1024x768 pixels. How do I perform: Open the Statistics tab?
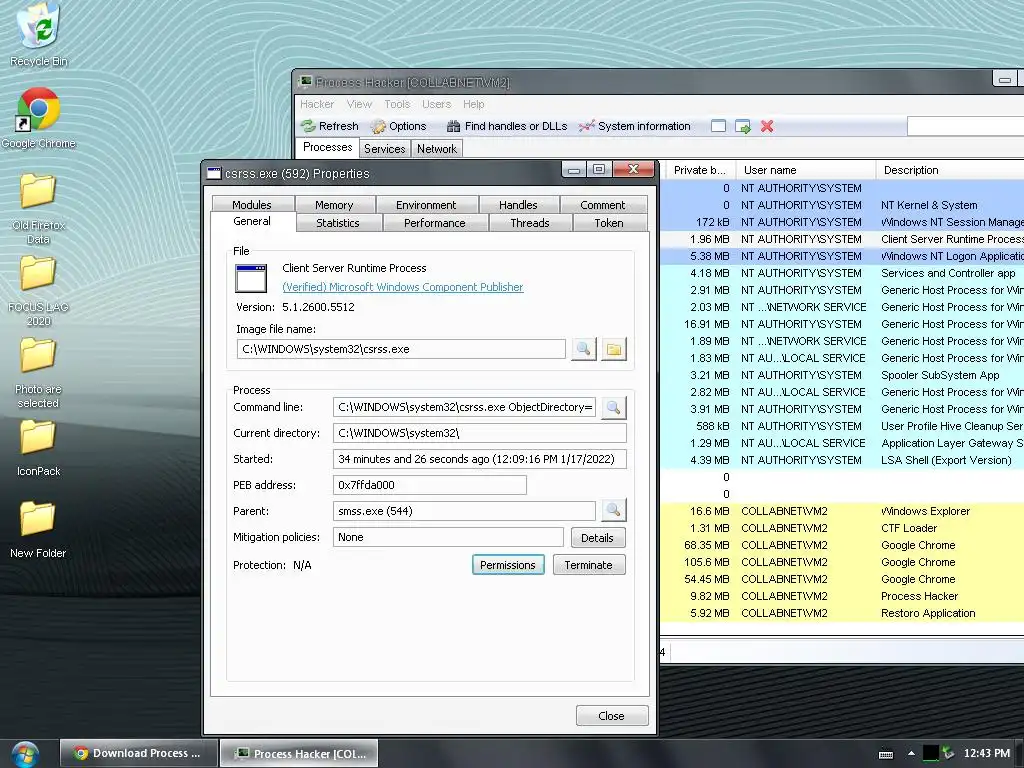click(338, 223)
